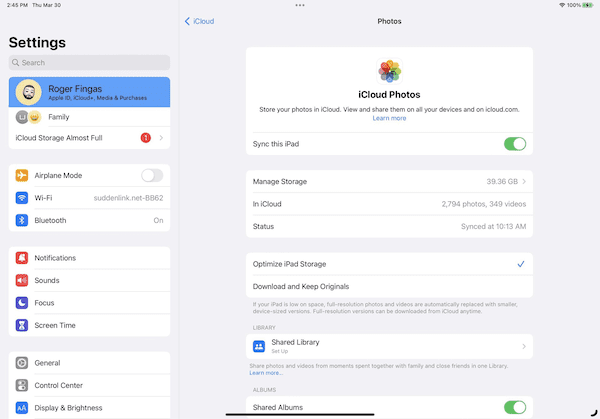Tap Bluetooth On status
Screen dimensions: 600x419
tap(158, 220)
